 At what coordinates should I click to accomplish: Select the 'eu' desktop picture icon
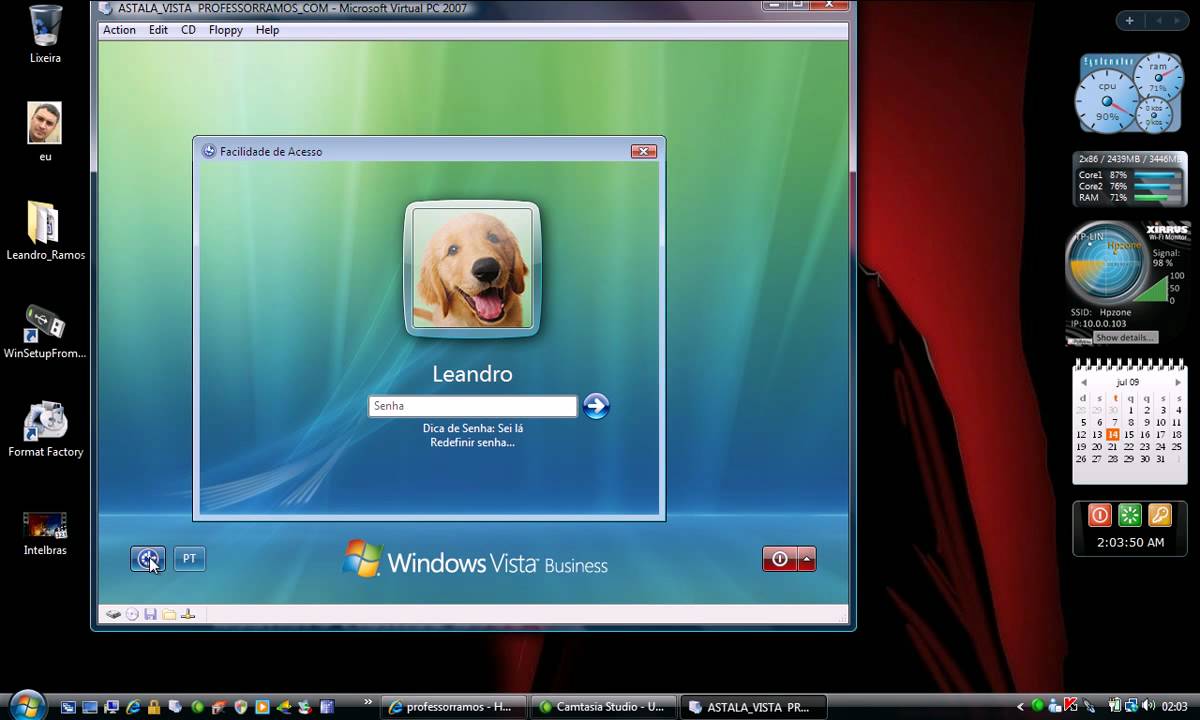45,132
